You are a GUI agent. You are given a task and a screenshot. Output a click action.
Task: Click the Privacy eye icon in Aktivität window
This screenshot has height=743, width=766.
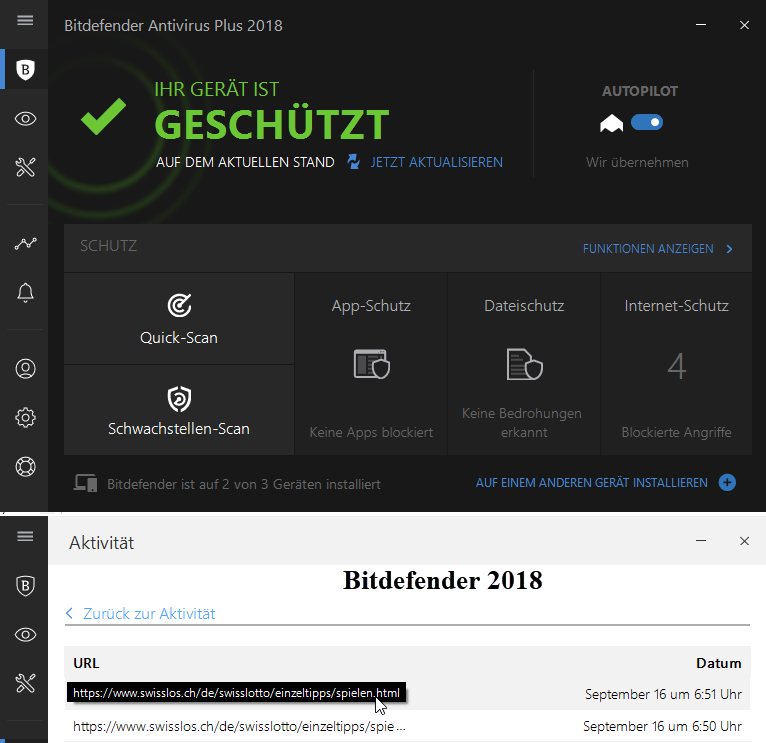click(25, 635)
